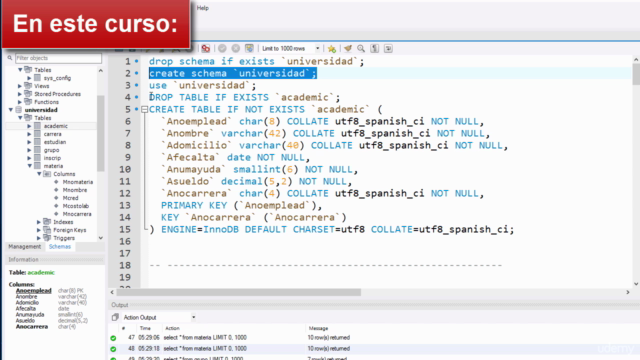Click the 'Action' column header in Output
640x360 pixels.
(172, 328)
